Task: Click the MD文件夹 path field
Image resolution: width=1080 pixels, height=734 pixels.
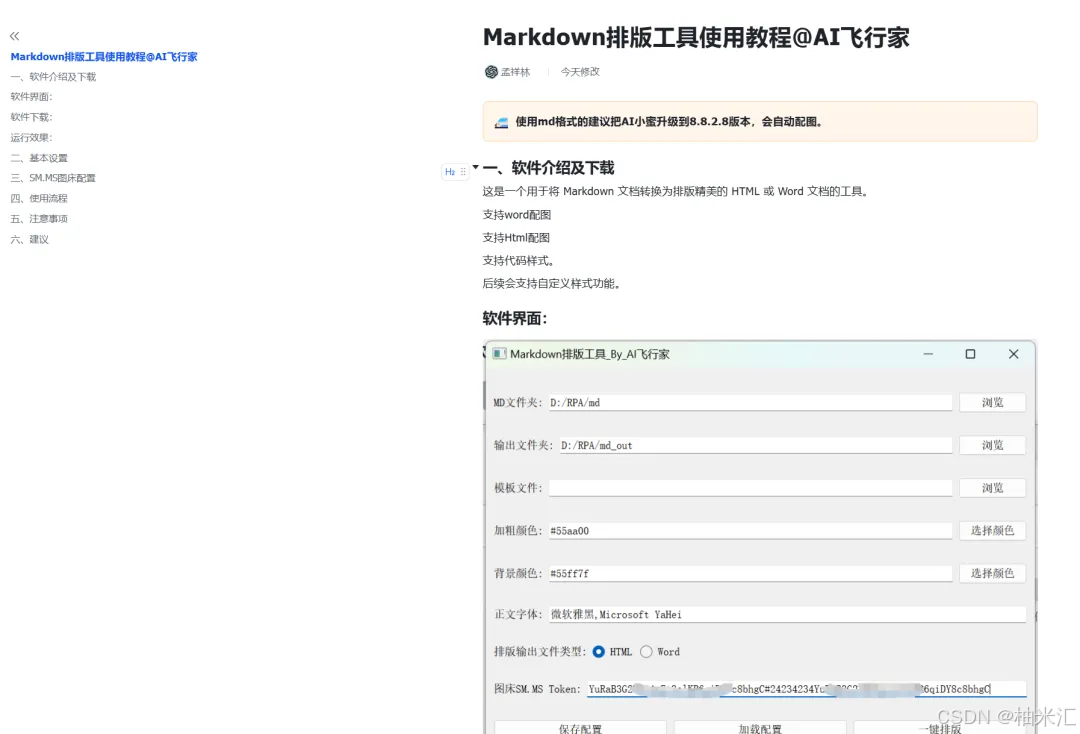Action: point(750,403)
